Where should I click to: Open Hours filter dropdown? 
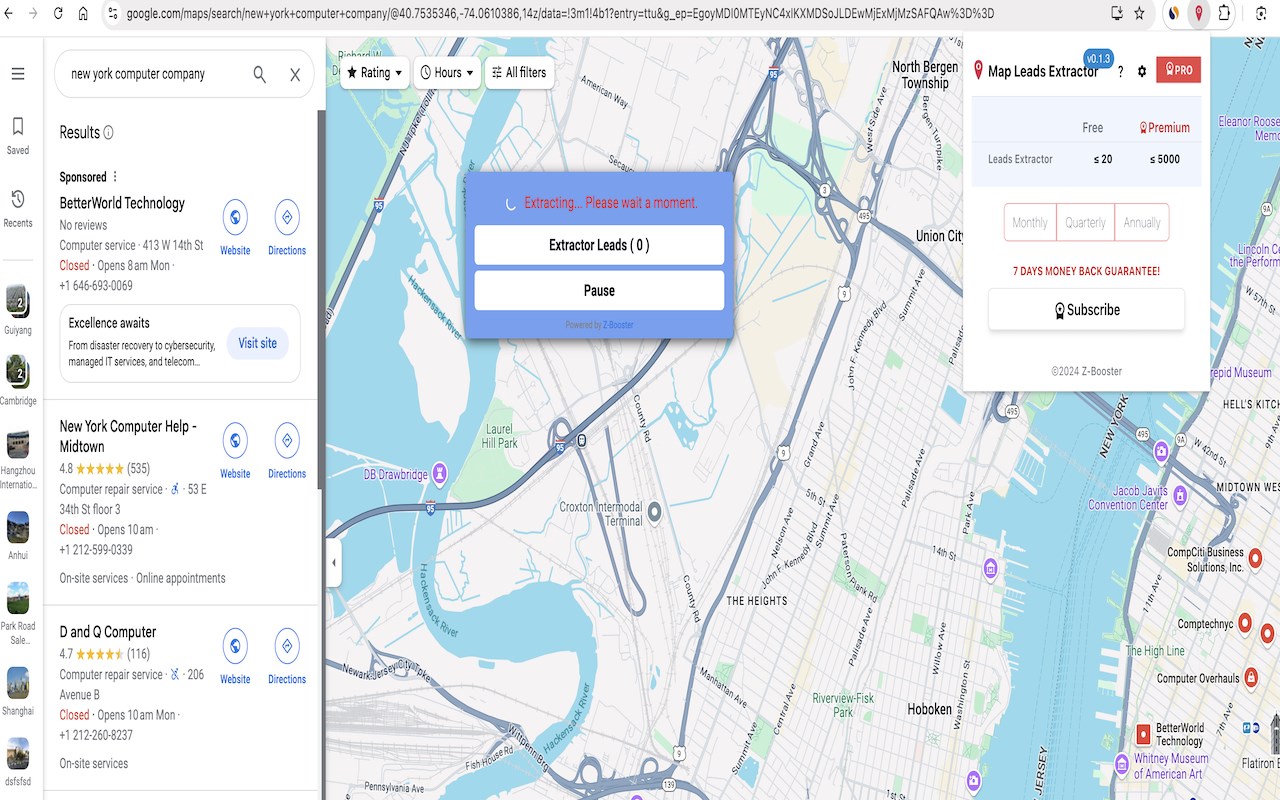click(x=447, y=73)
